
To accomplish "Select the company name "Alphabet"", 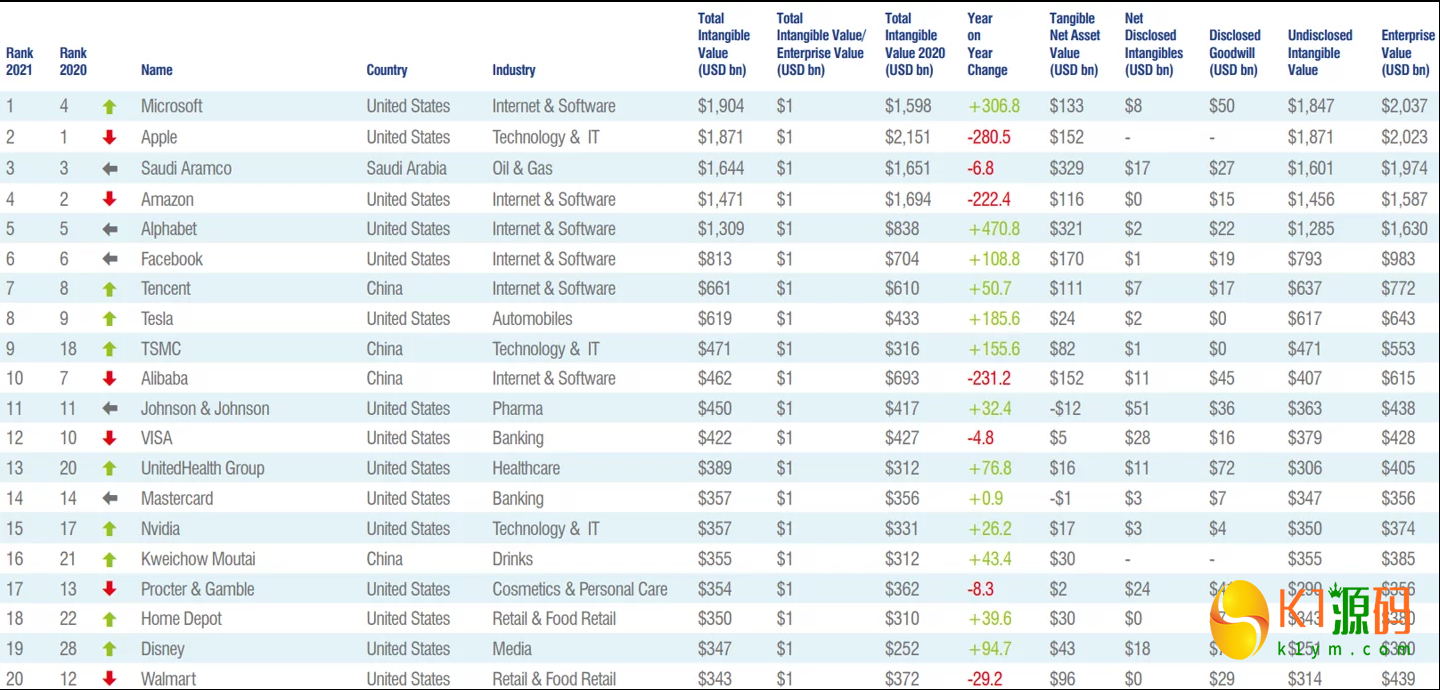I will [169, 229].
